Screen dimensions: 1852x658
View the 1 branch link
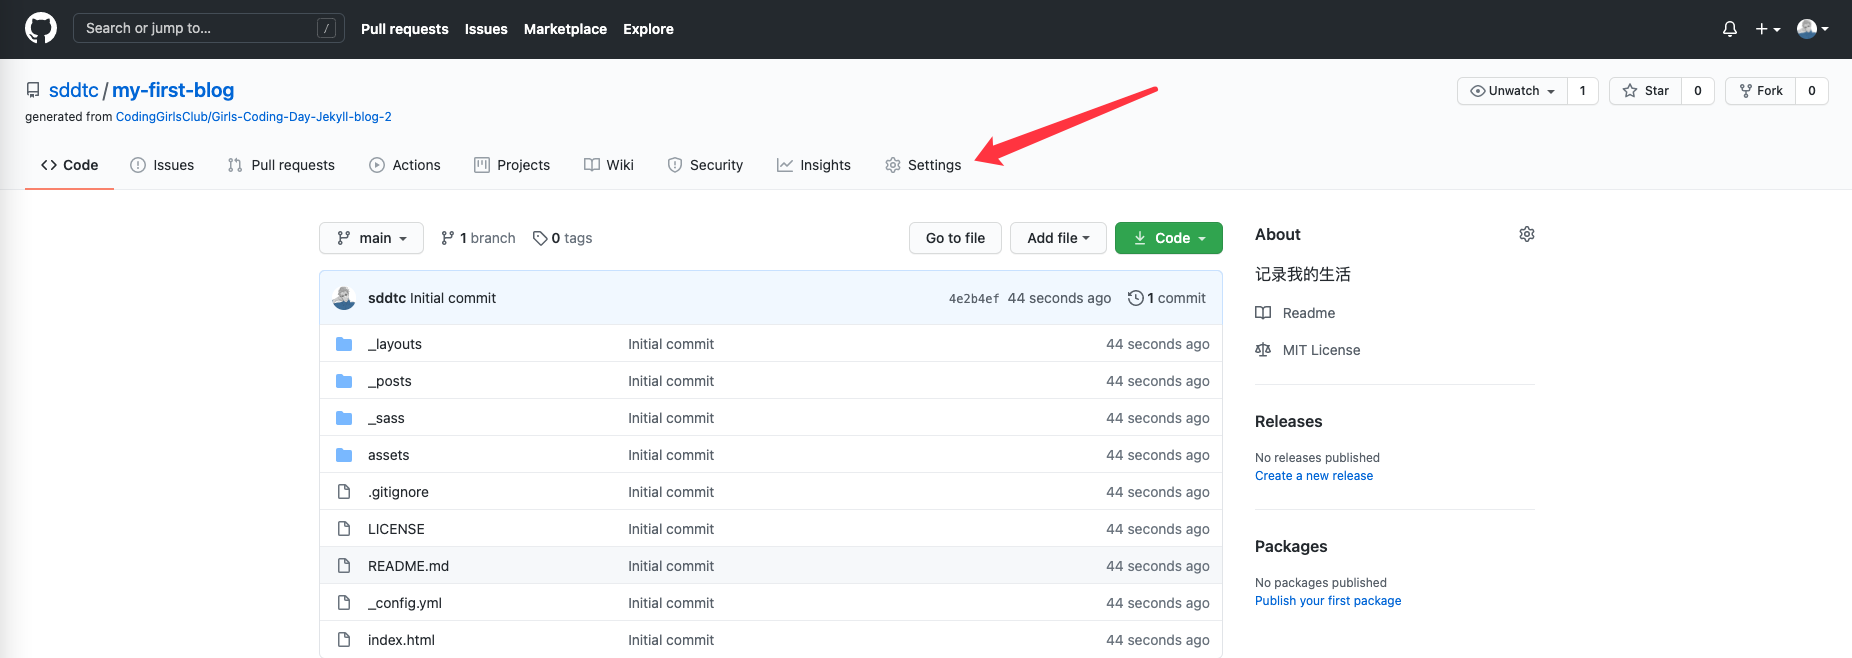tap(478, 238)
